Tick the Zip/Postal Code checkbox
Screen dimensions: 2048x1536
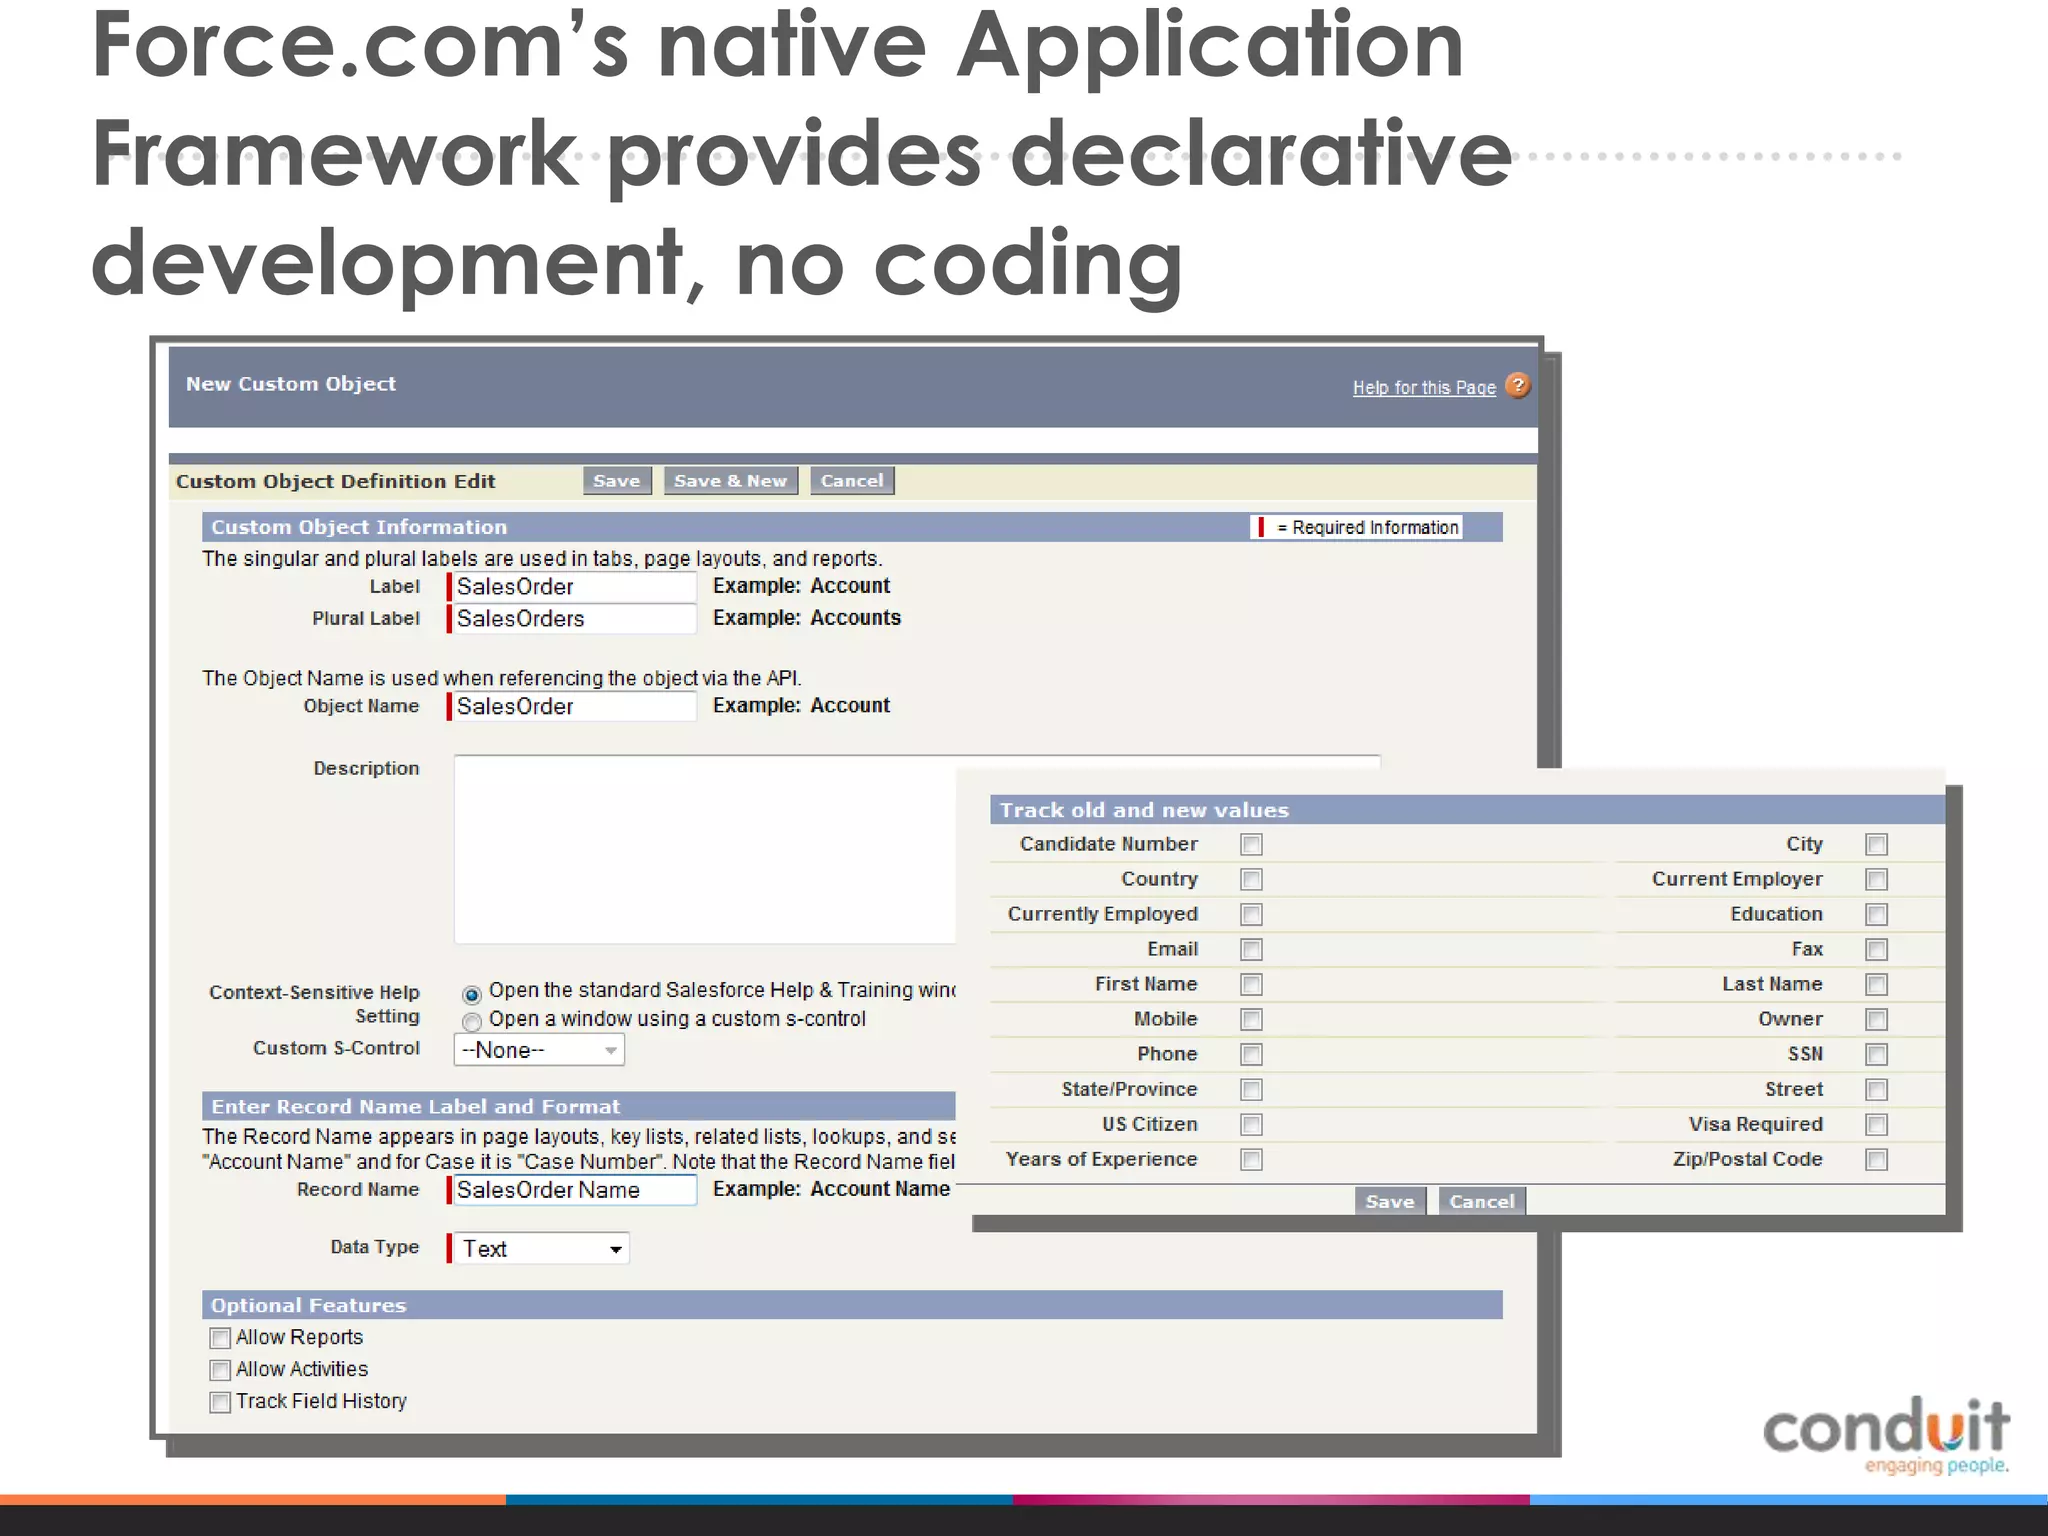(x=1876, y=1160)
